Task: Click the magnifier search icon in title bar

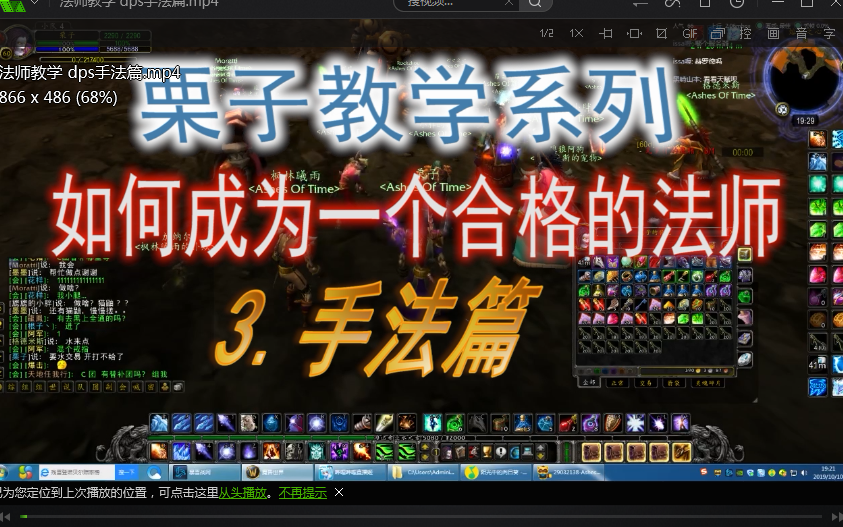Action: (x=535, y=3)
